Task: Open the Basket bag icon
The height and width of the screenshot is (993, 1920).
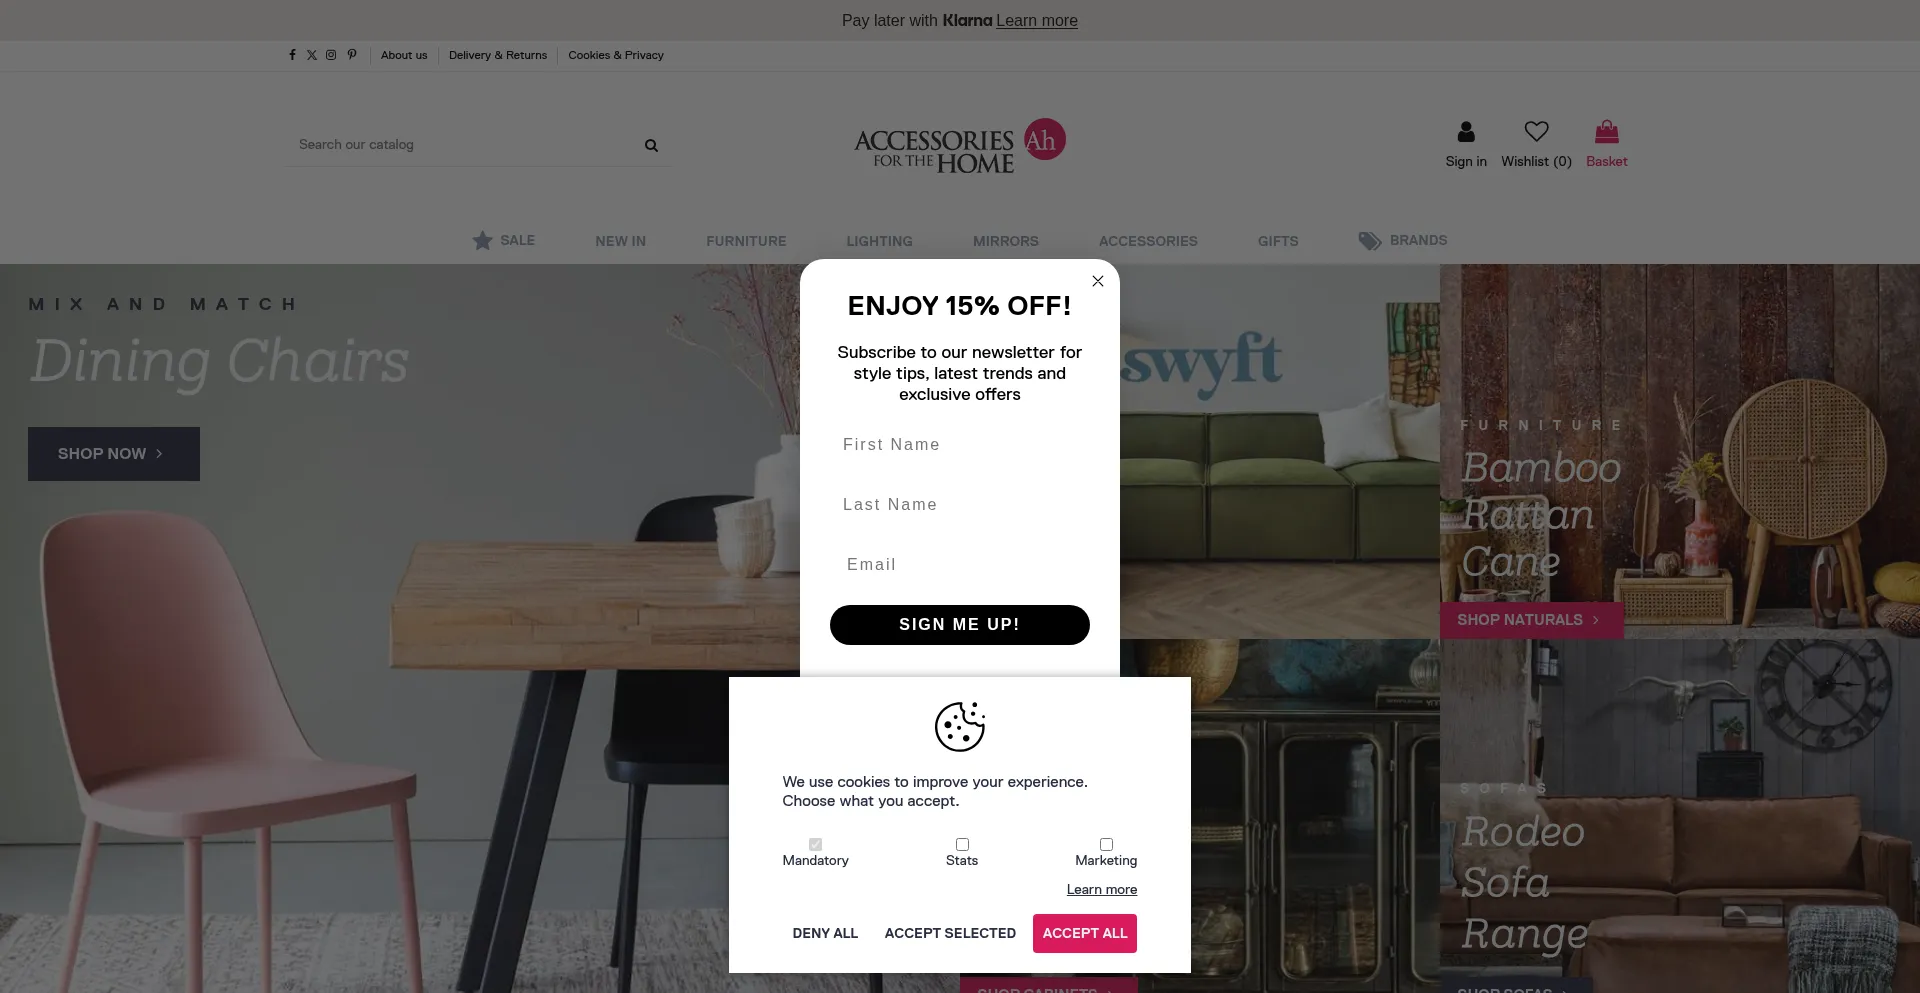Action: coord(1606,131)
